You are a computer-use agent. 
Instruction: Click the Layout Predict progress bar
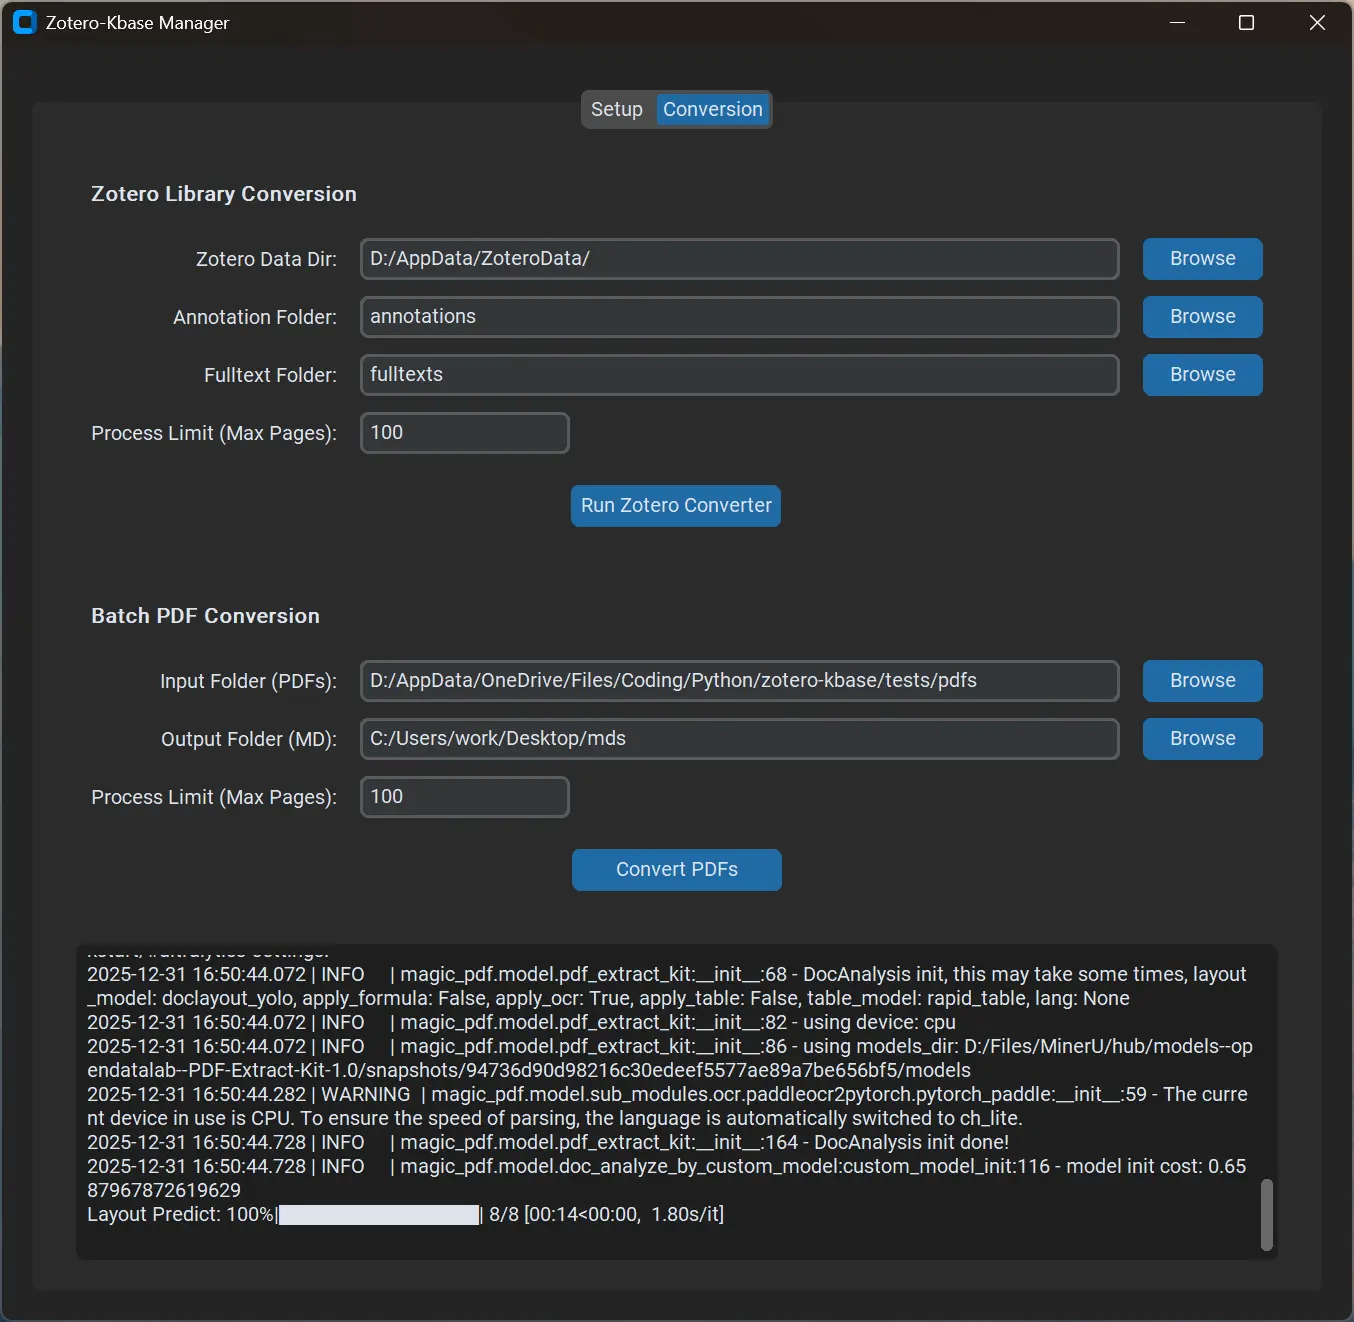379,1215
